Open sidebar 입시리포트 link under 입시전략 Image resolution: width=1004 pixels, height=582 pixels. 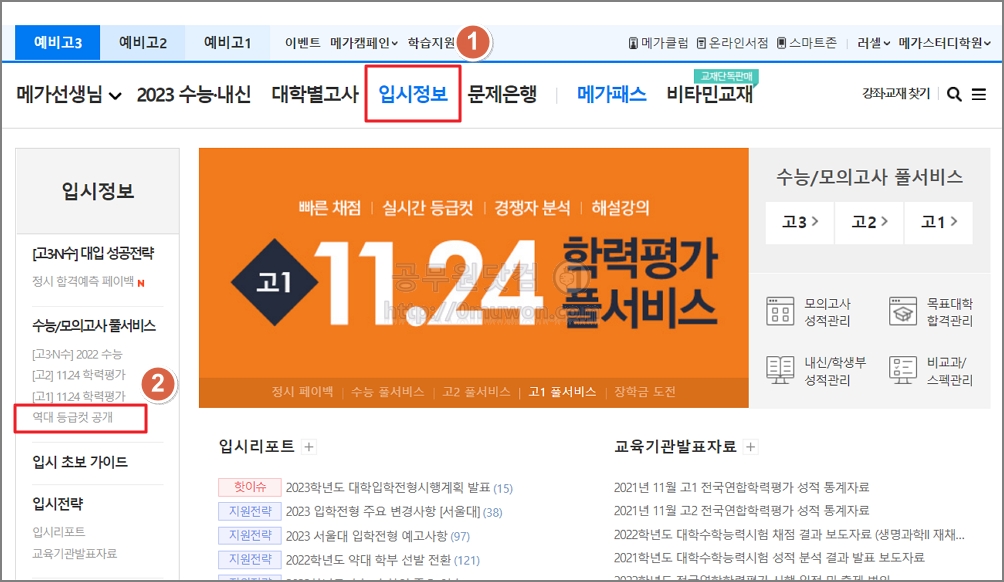(x=58, y=531)
